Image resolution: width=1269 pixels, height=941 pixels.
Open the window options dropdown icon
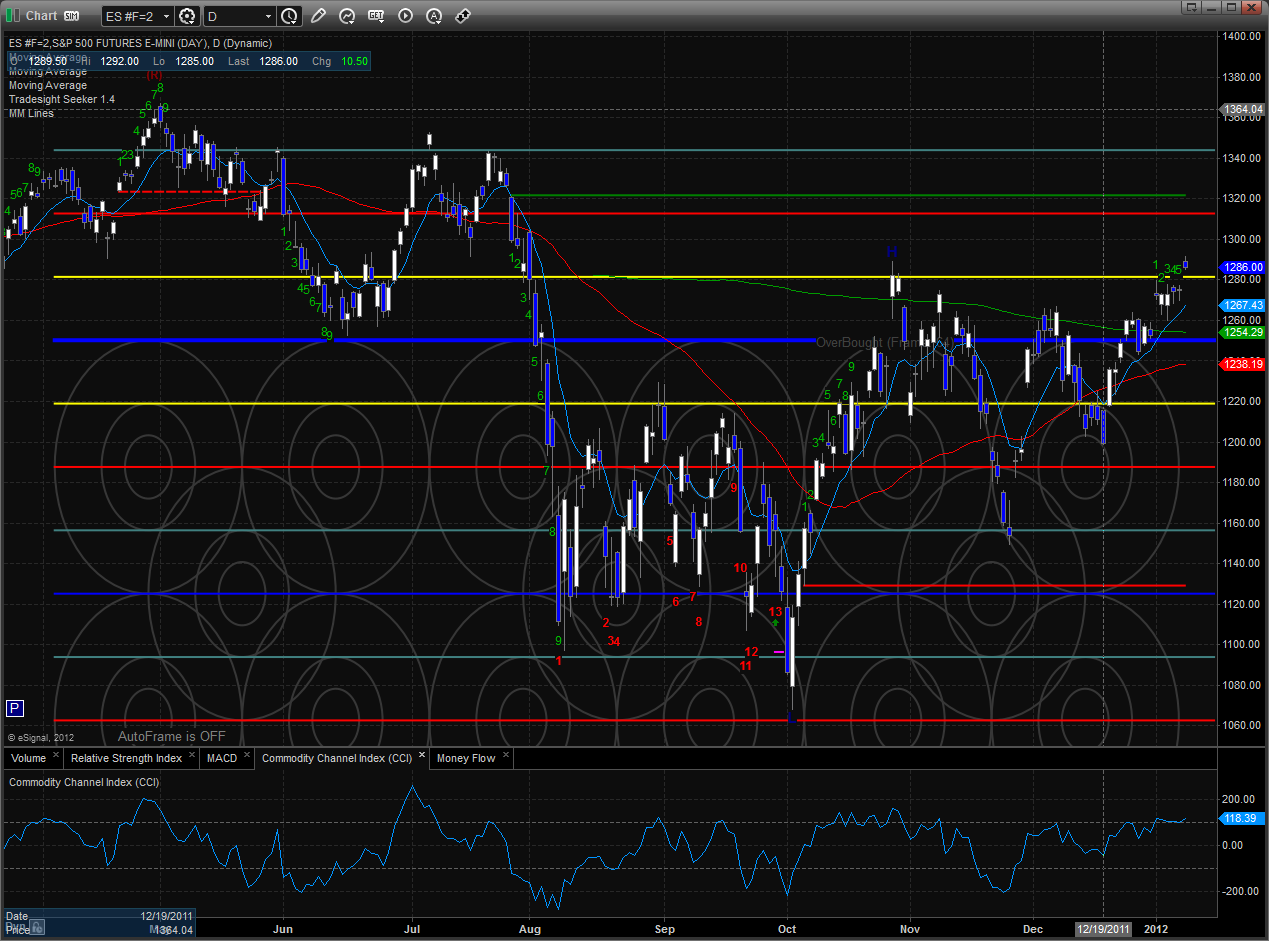click(x=1192, y=8)
